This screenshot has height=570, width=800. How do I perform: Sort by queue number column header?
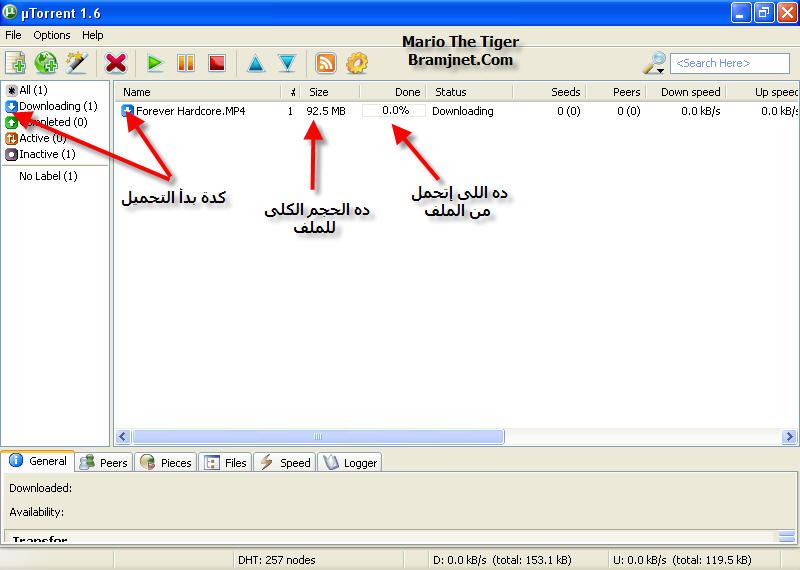tap(291, 92)
